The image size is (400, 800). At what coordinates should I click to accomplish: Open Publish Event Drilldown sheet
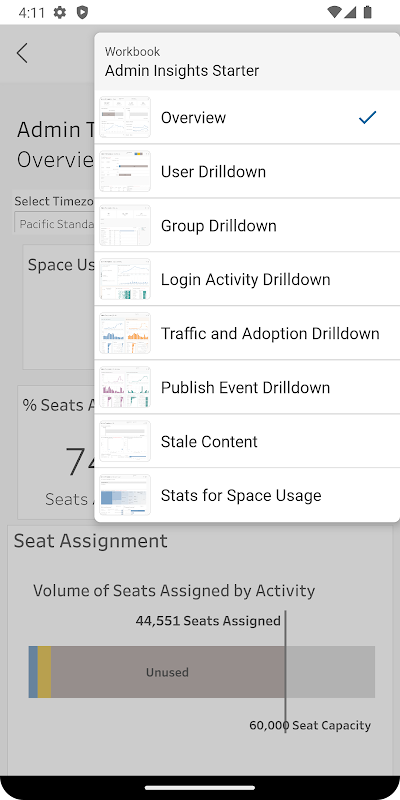tap(247, 388)
